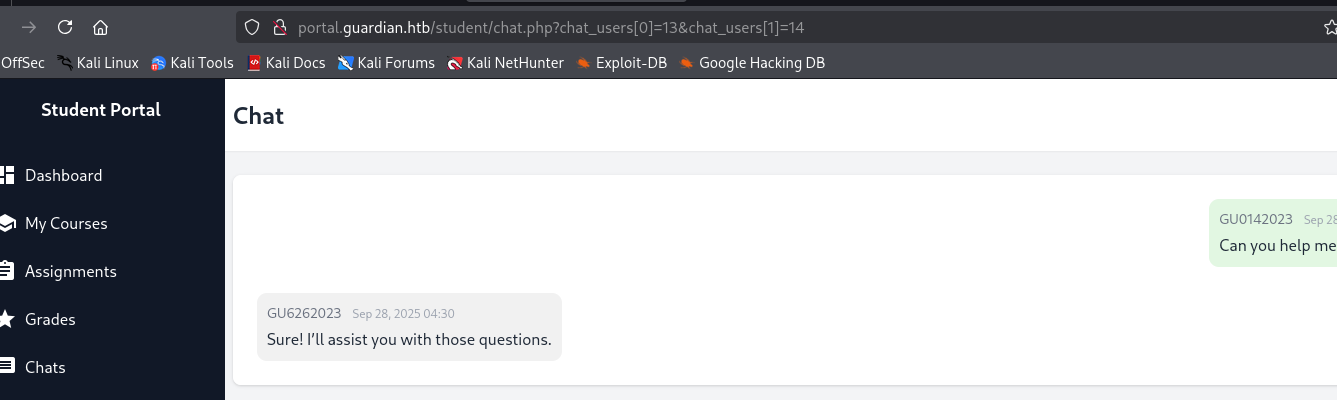Click the Grades star icon
The width and height of the screenshot is (1337, 400).
(x=6, y=319)
